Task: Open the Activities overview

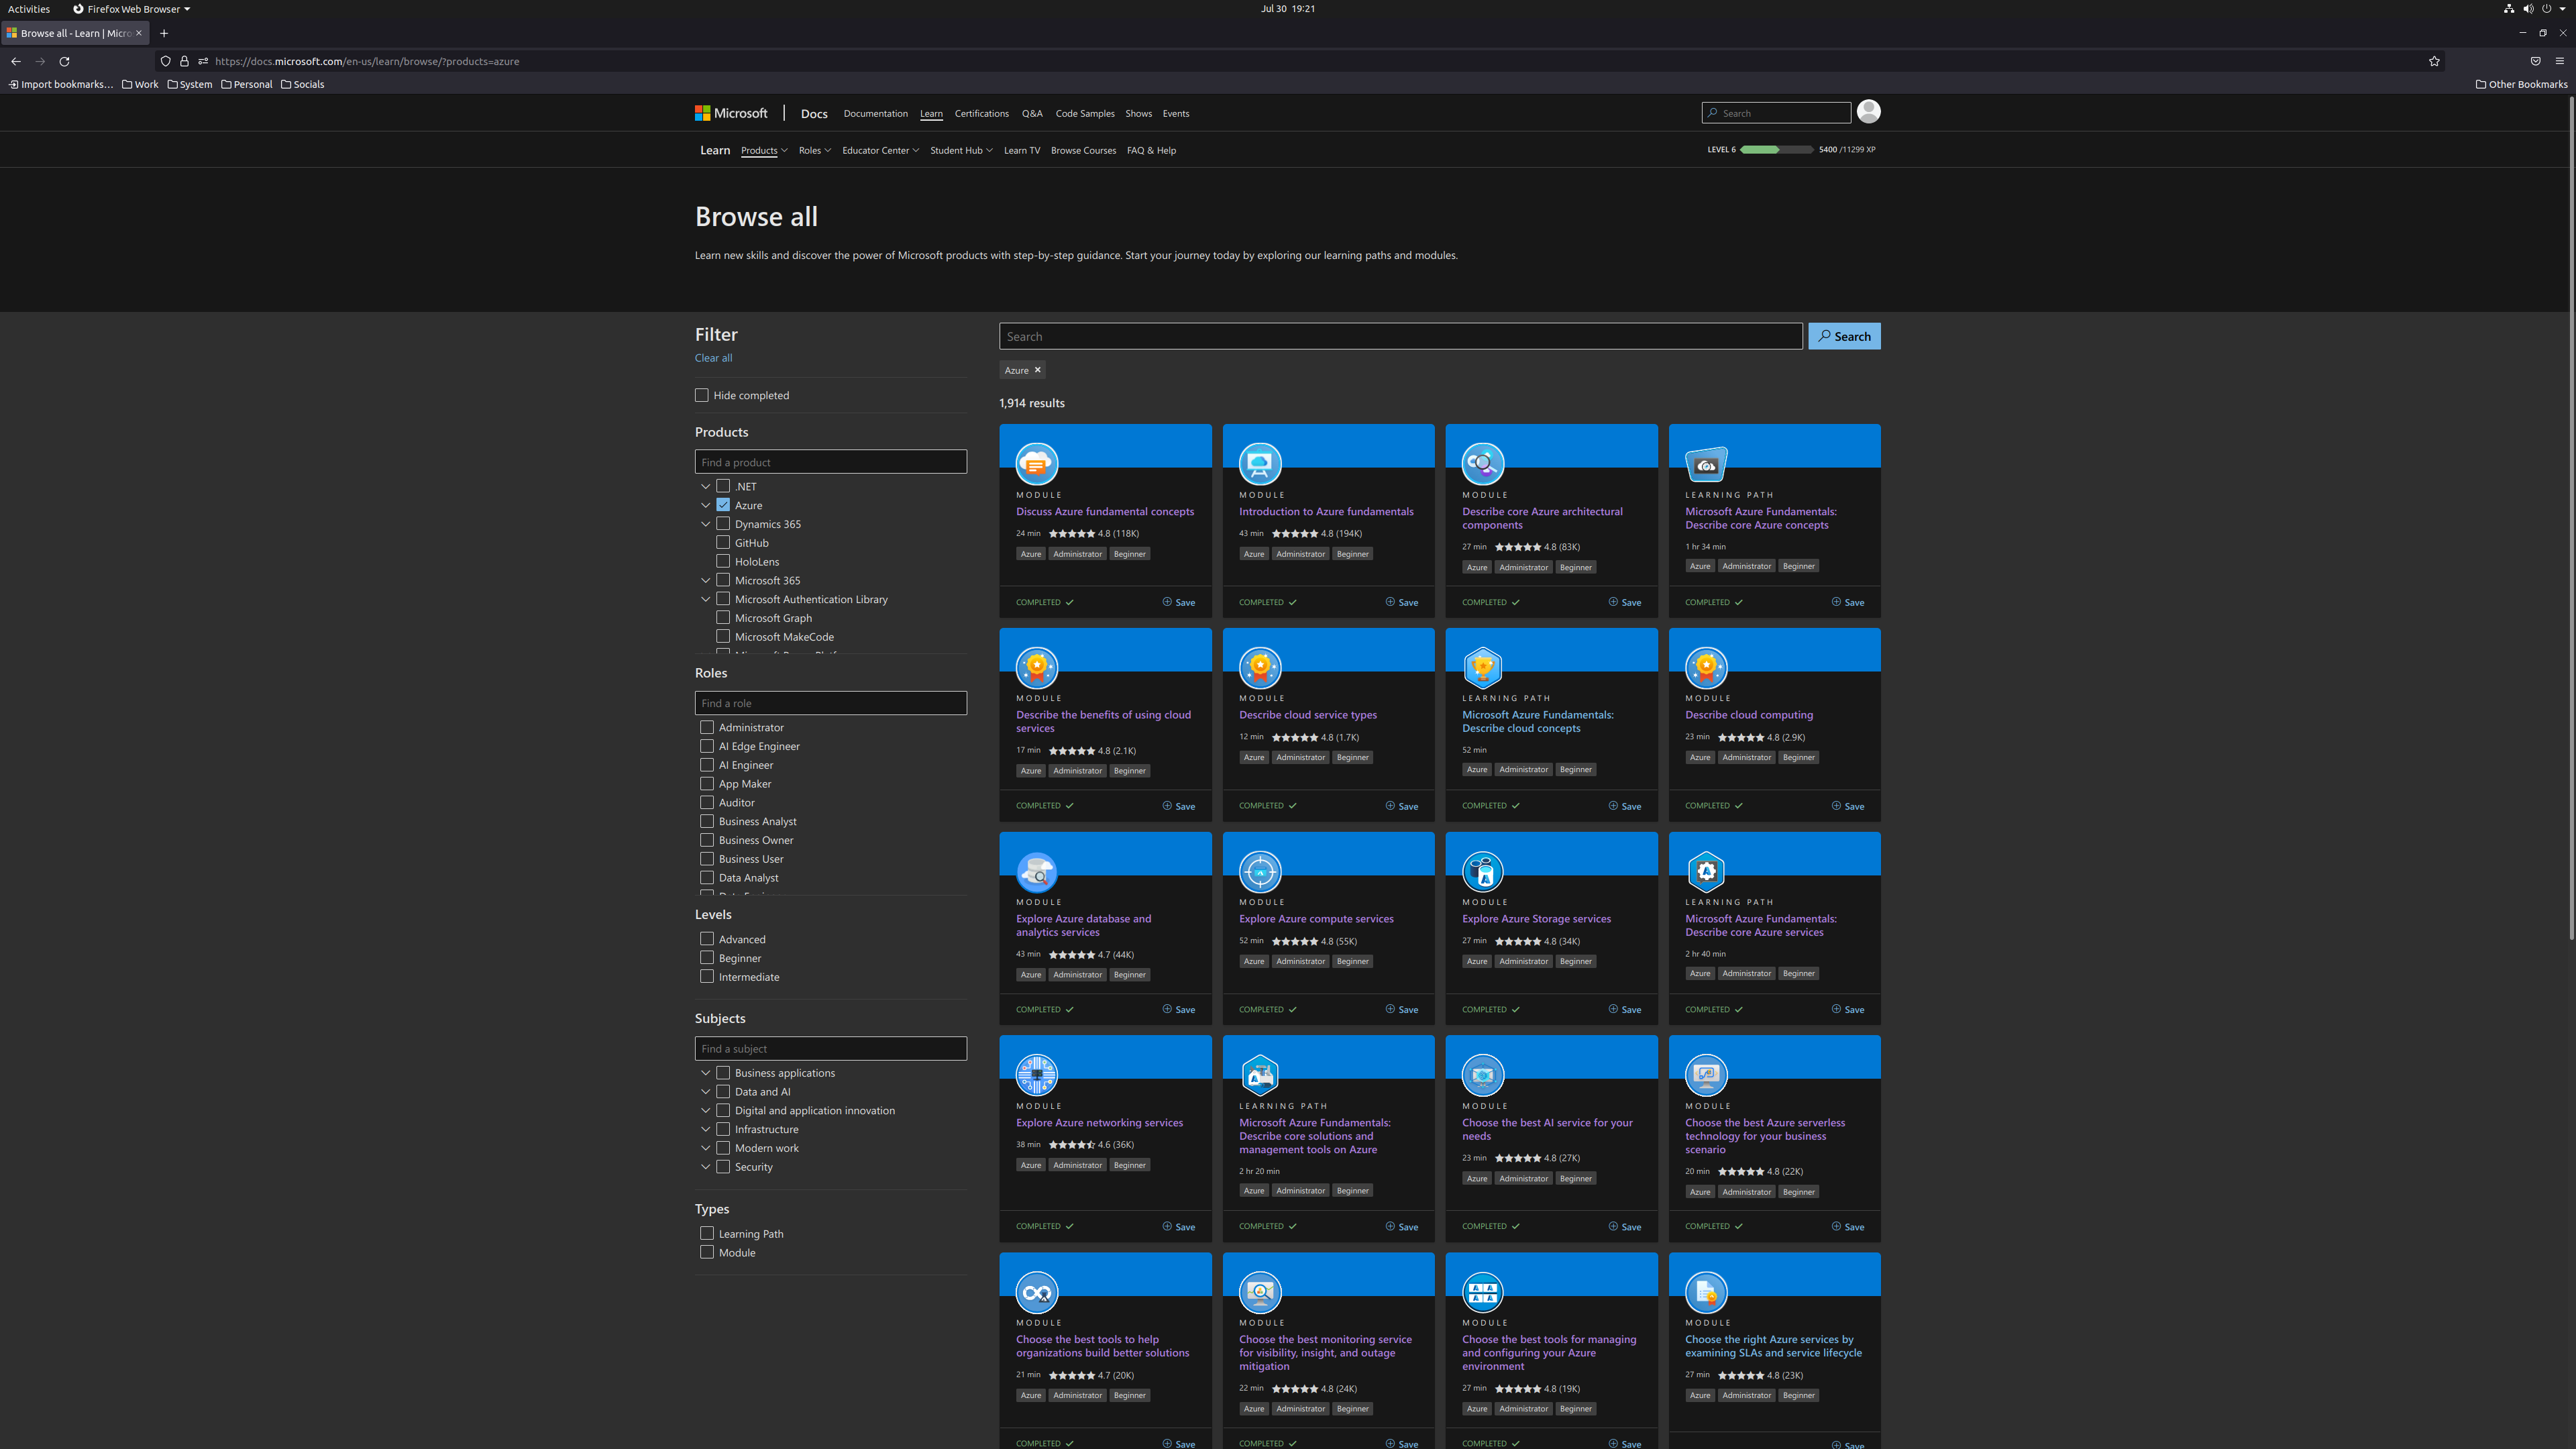Action: click(x=28, y=9)
